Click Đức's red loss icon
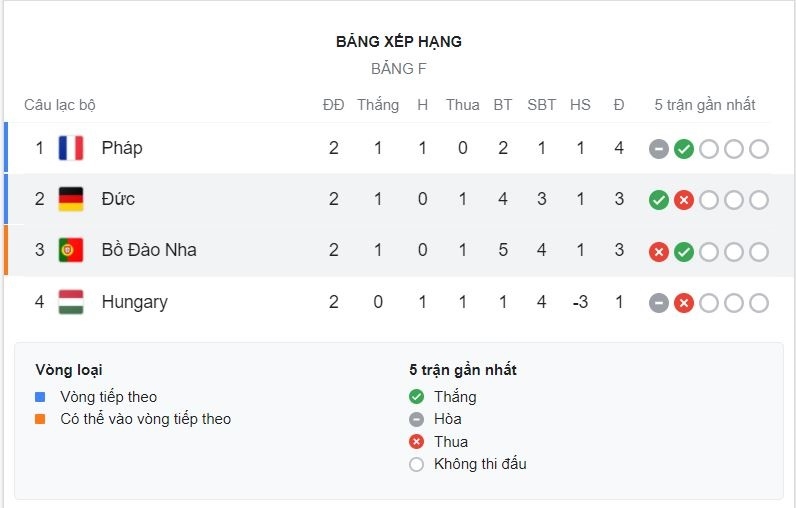 [x=684, y=200]
